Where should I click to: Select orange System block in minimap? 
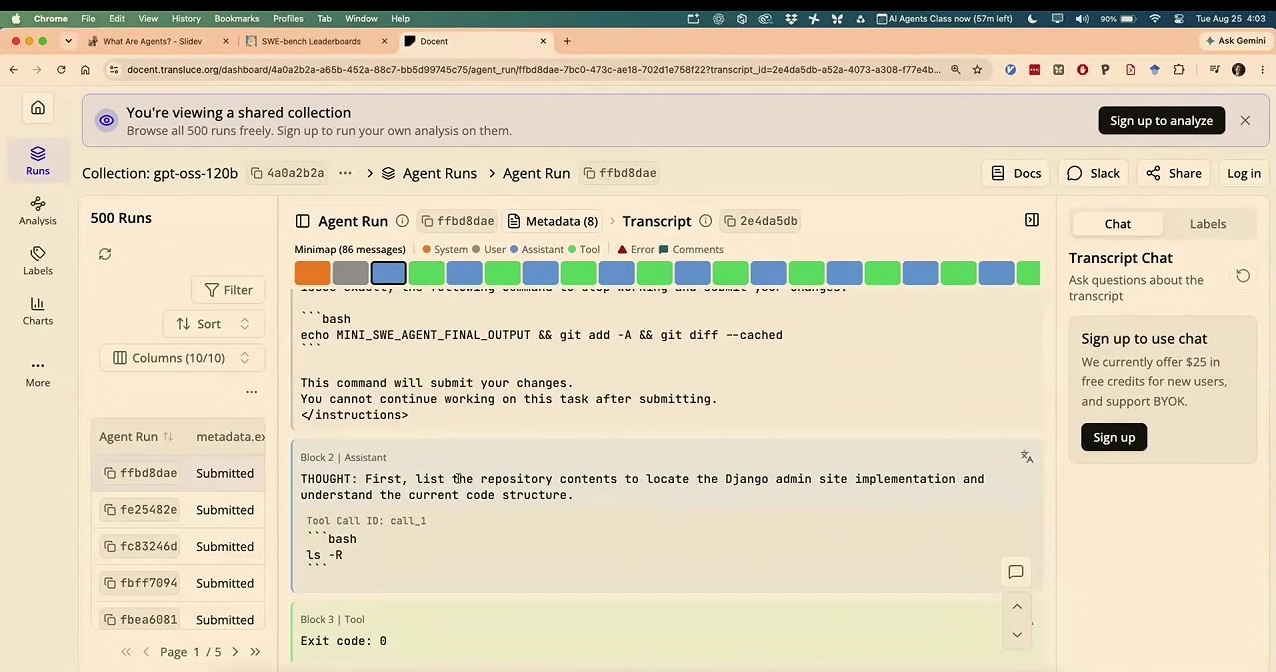pos(312,272)
